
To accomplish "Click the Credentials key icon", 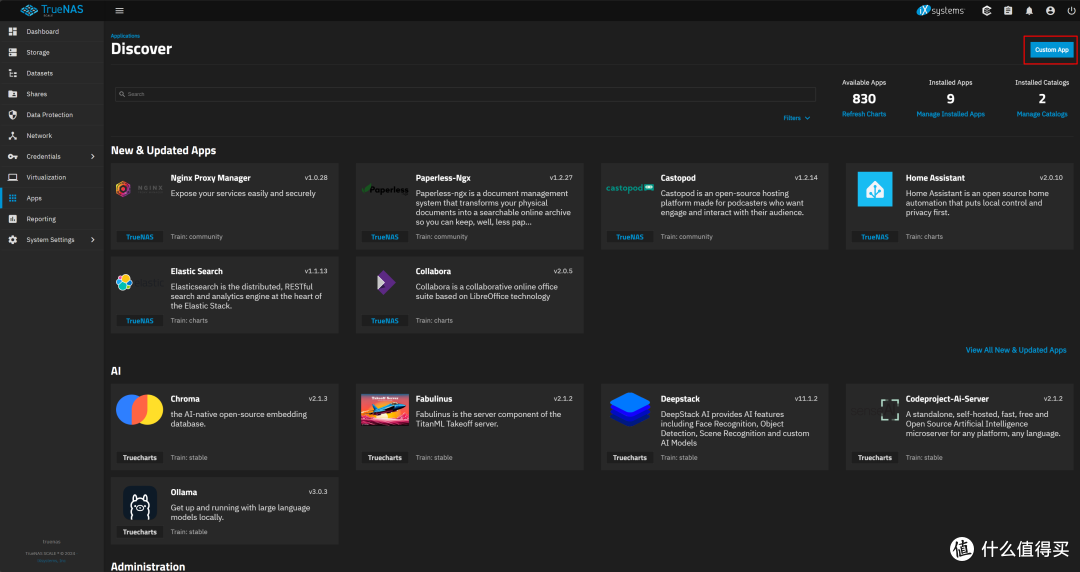I will click(12, 156).
